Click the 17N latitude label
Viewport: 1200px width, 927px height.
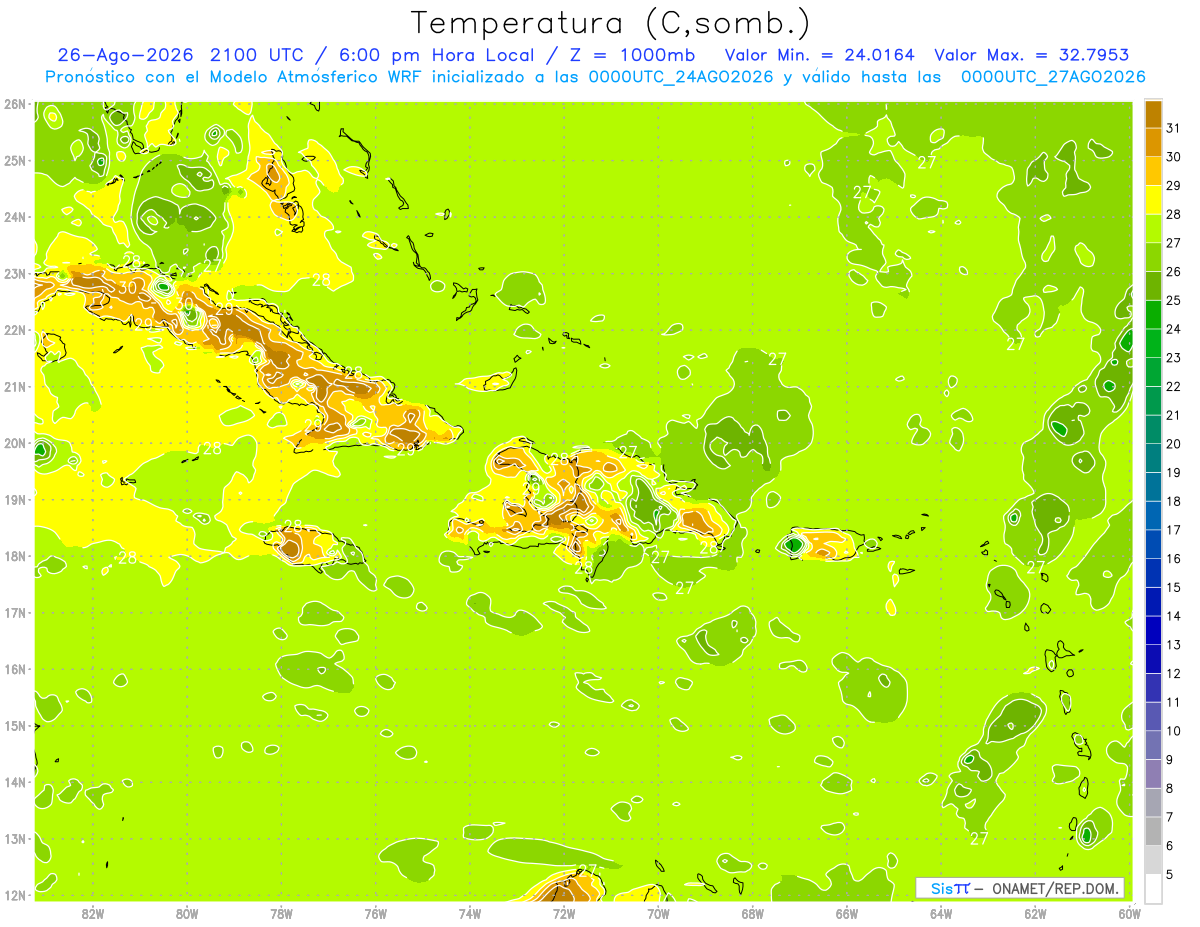point(14,612)
